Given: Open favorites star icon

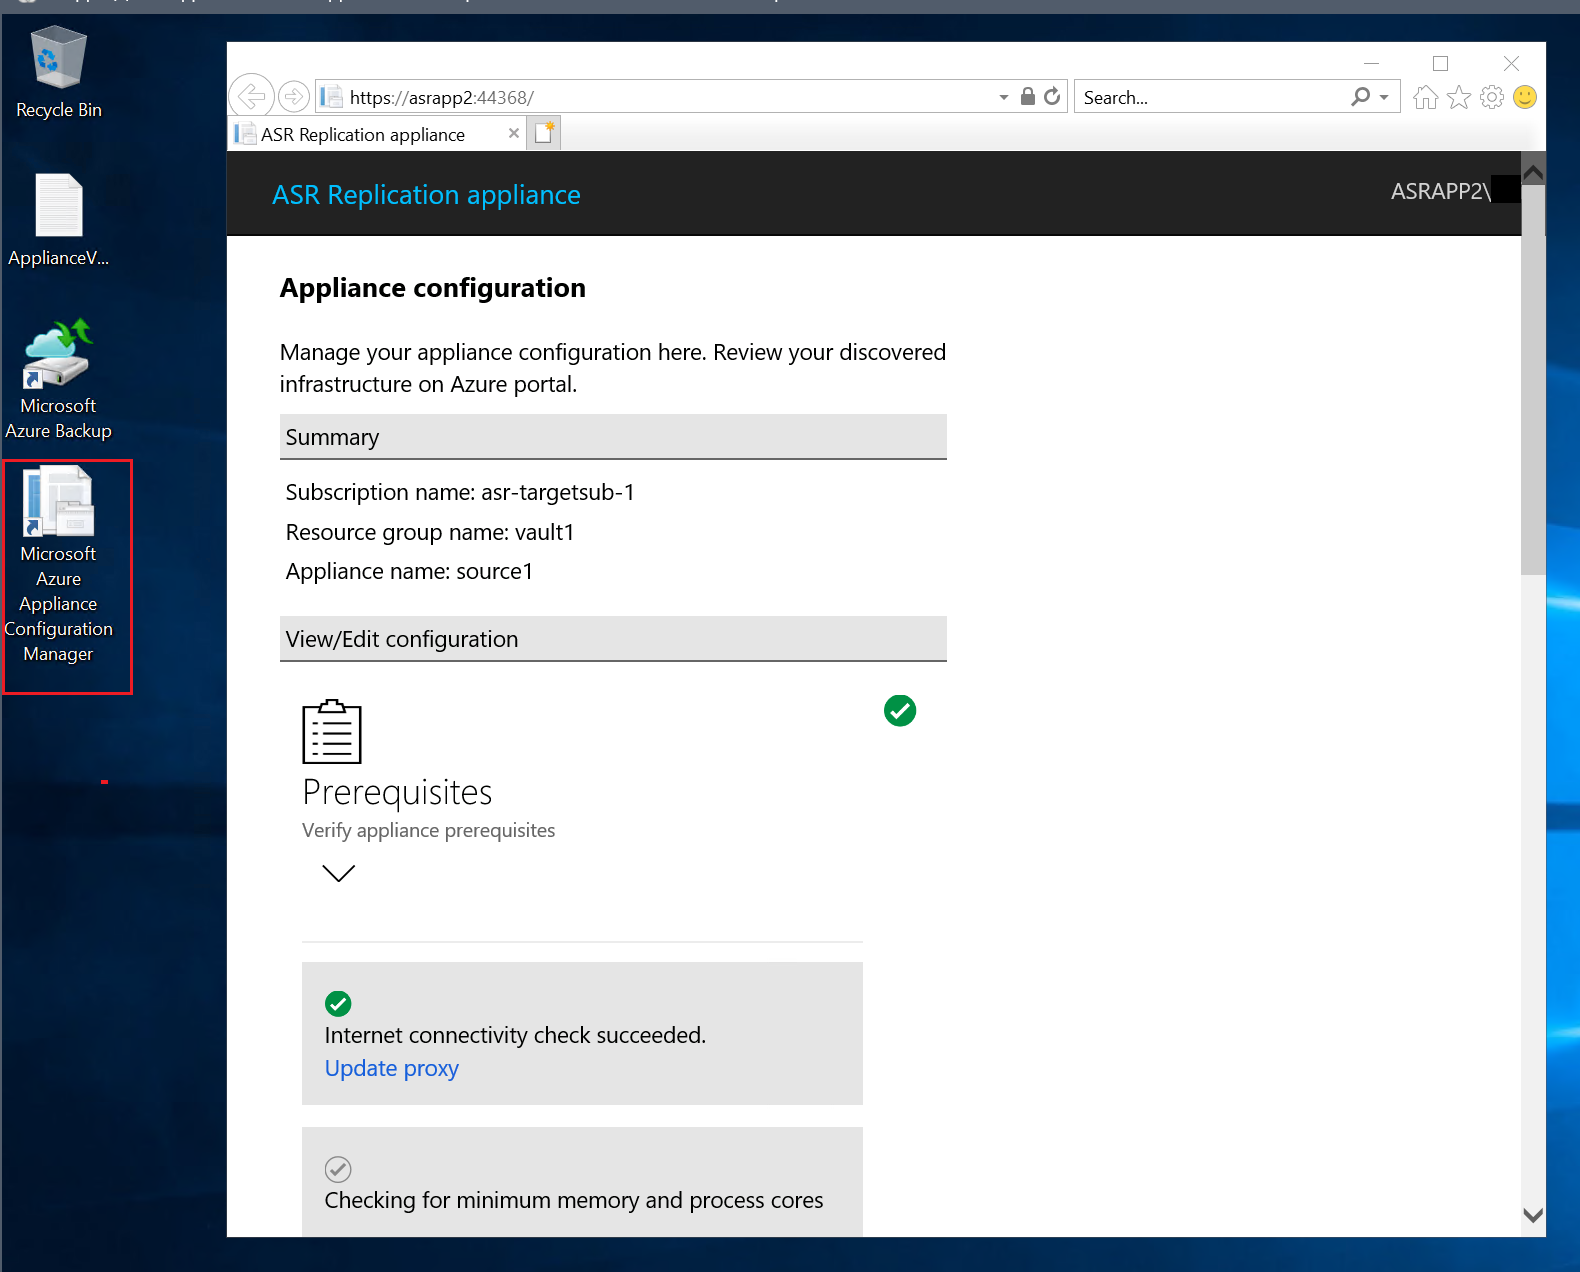Looking at the screenshot, I should pos(1459,97).
